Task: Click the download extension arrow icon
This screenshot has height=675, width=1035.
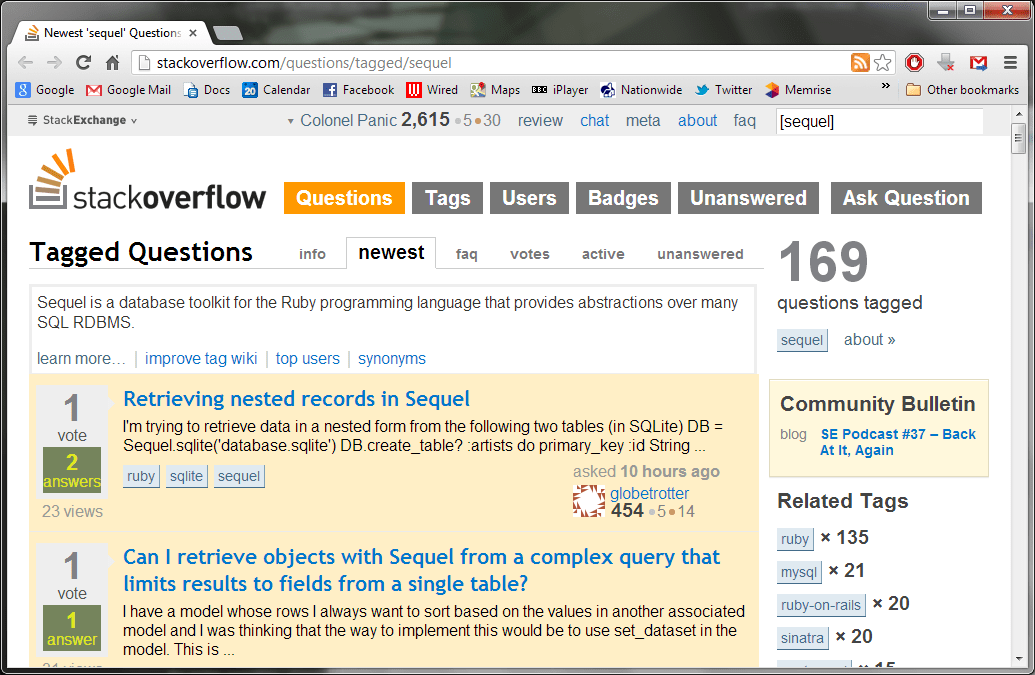Action: (946, 63)
